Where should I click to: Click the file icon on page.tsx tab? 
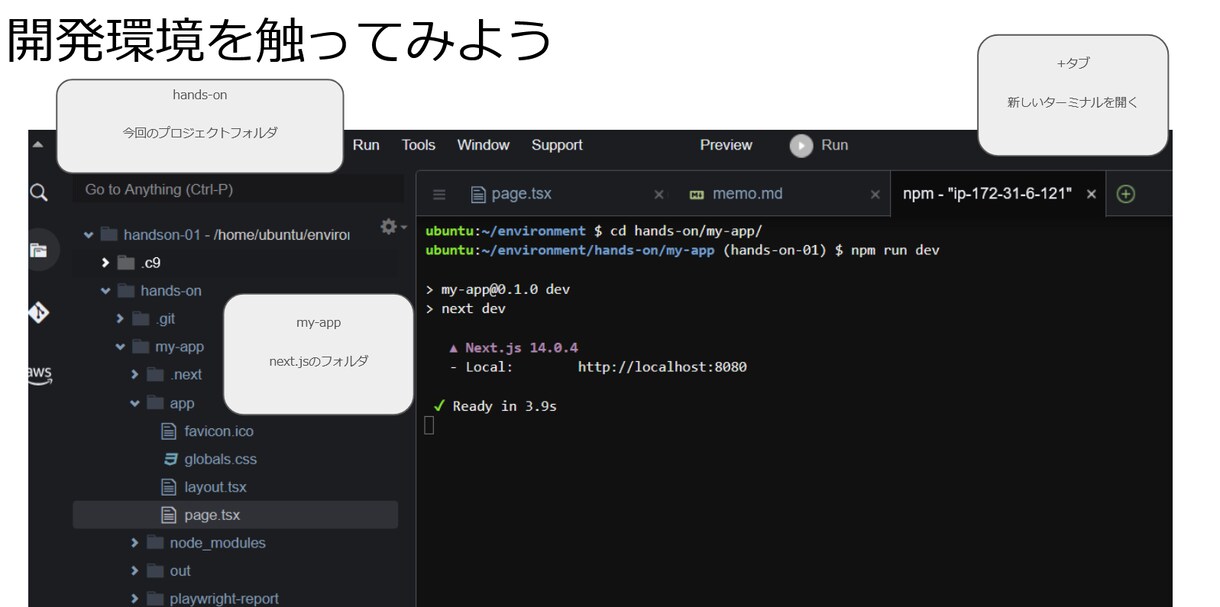point(478,194)
